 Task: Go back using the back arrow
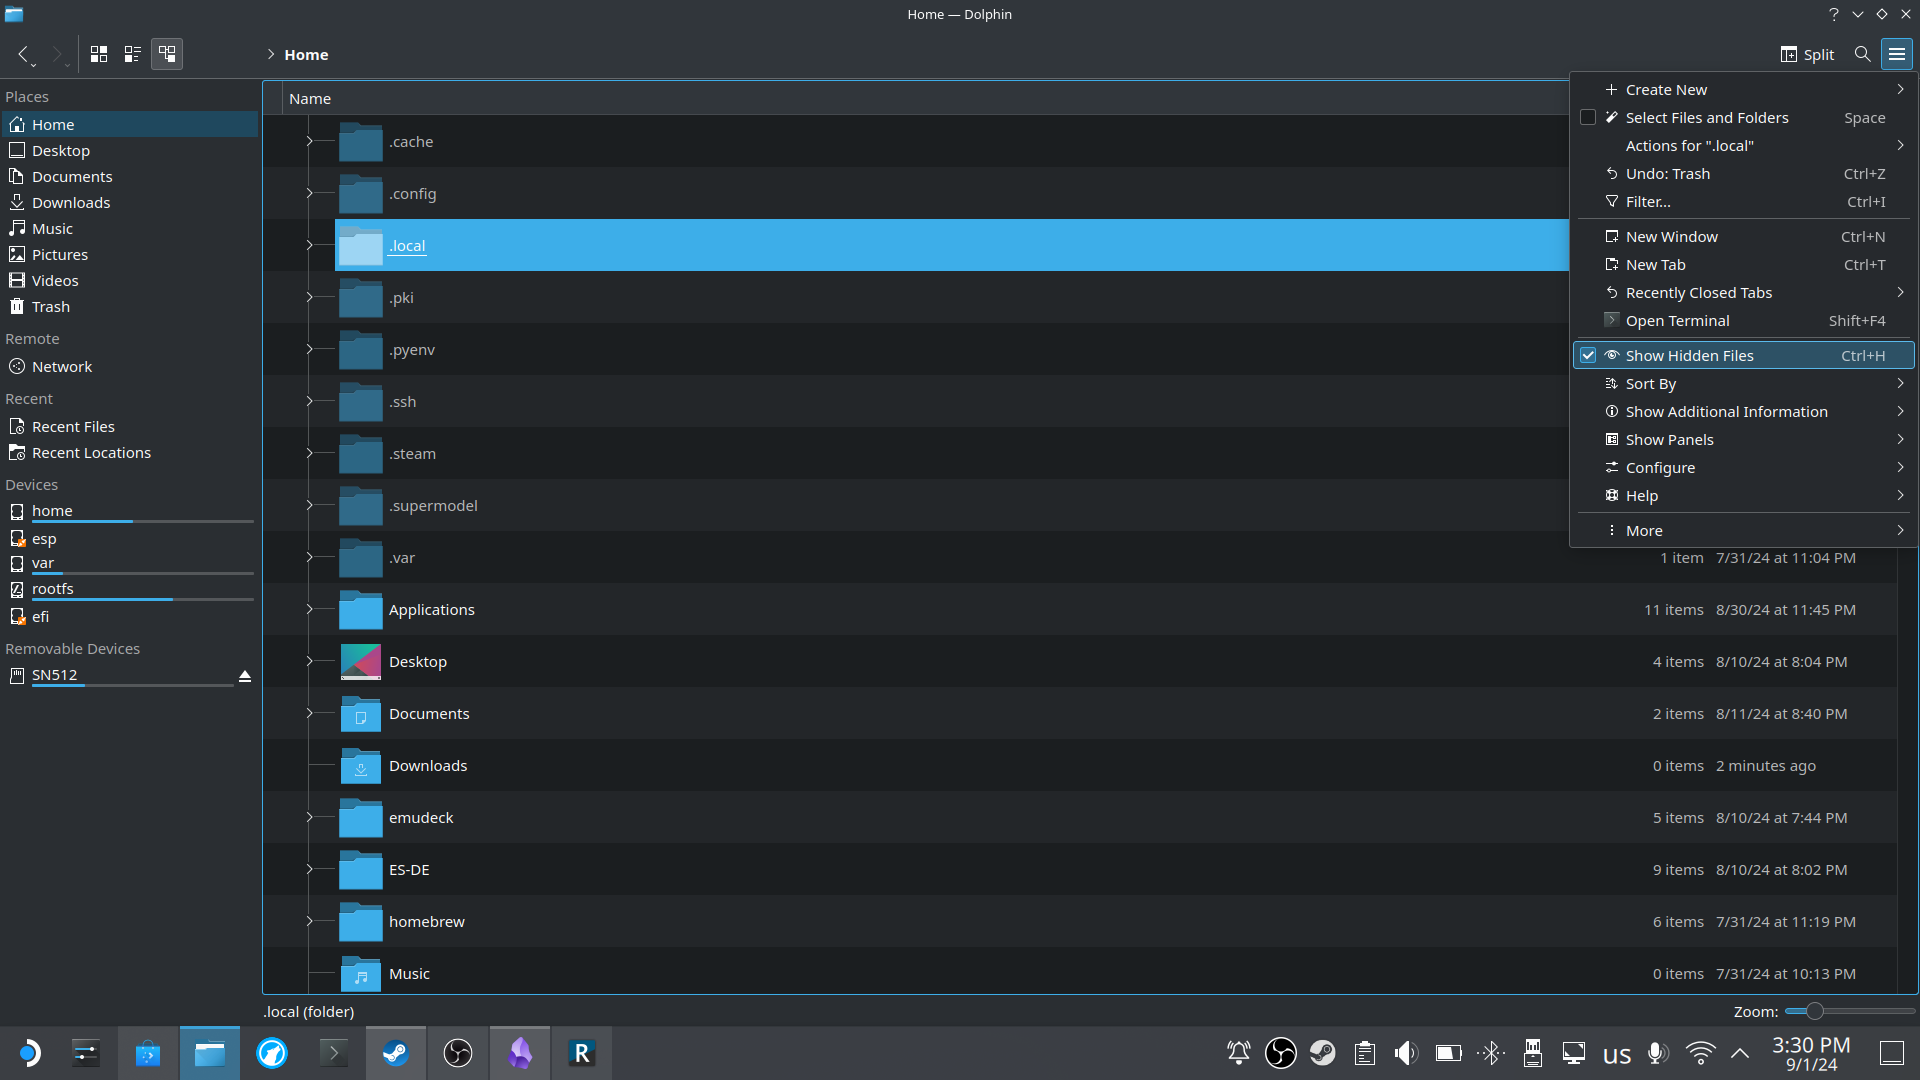[x=23, y=54]
